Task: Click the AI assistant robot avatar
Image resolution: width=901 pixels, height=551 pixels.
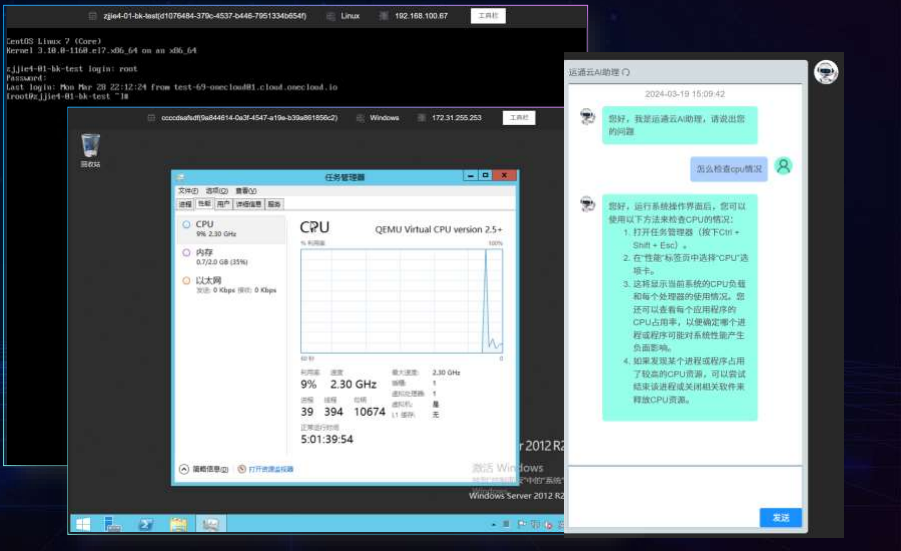Action: click(825, 72)
